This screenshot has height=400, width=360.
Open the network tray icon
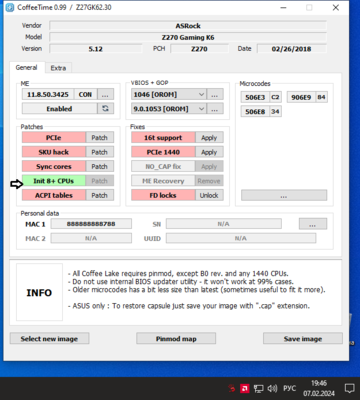tap(258, 388)
